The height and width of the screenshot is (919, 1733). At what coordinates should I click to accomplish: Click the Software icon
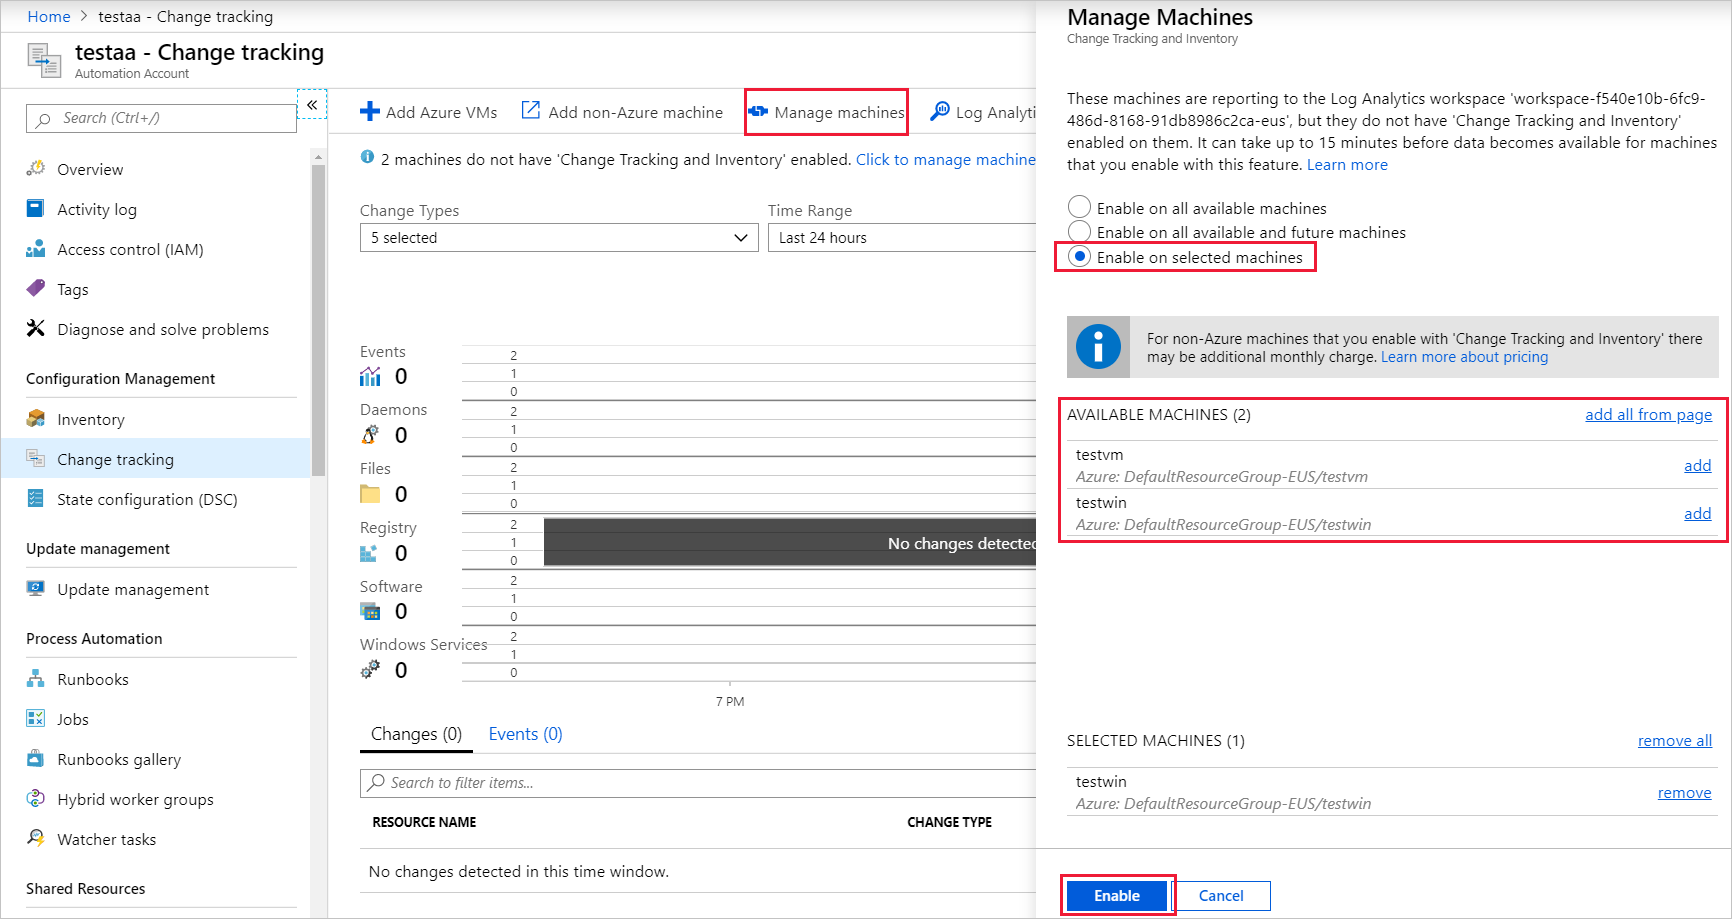pos(370,611)
